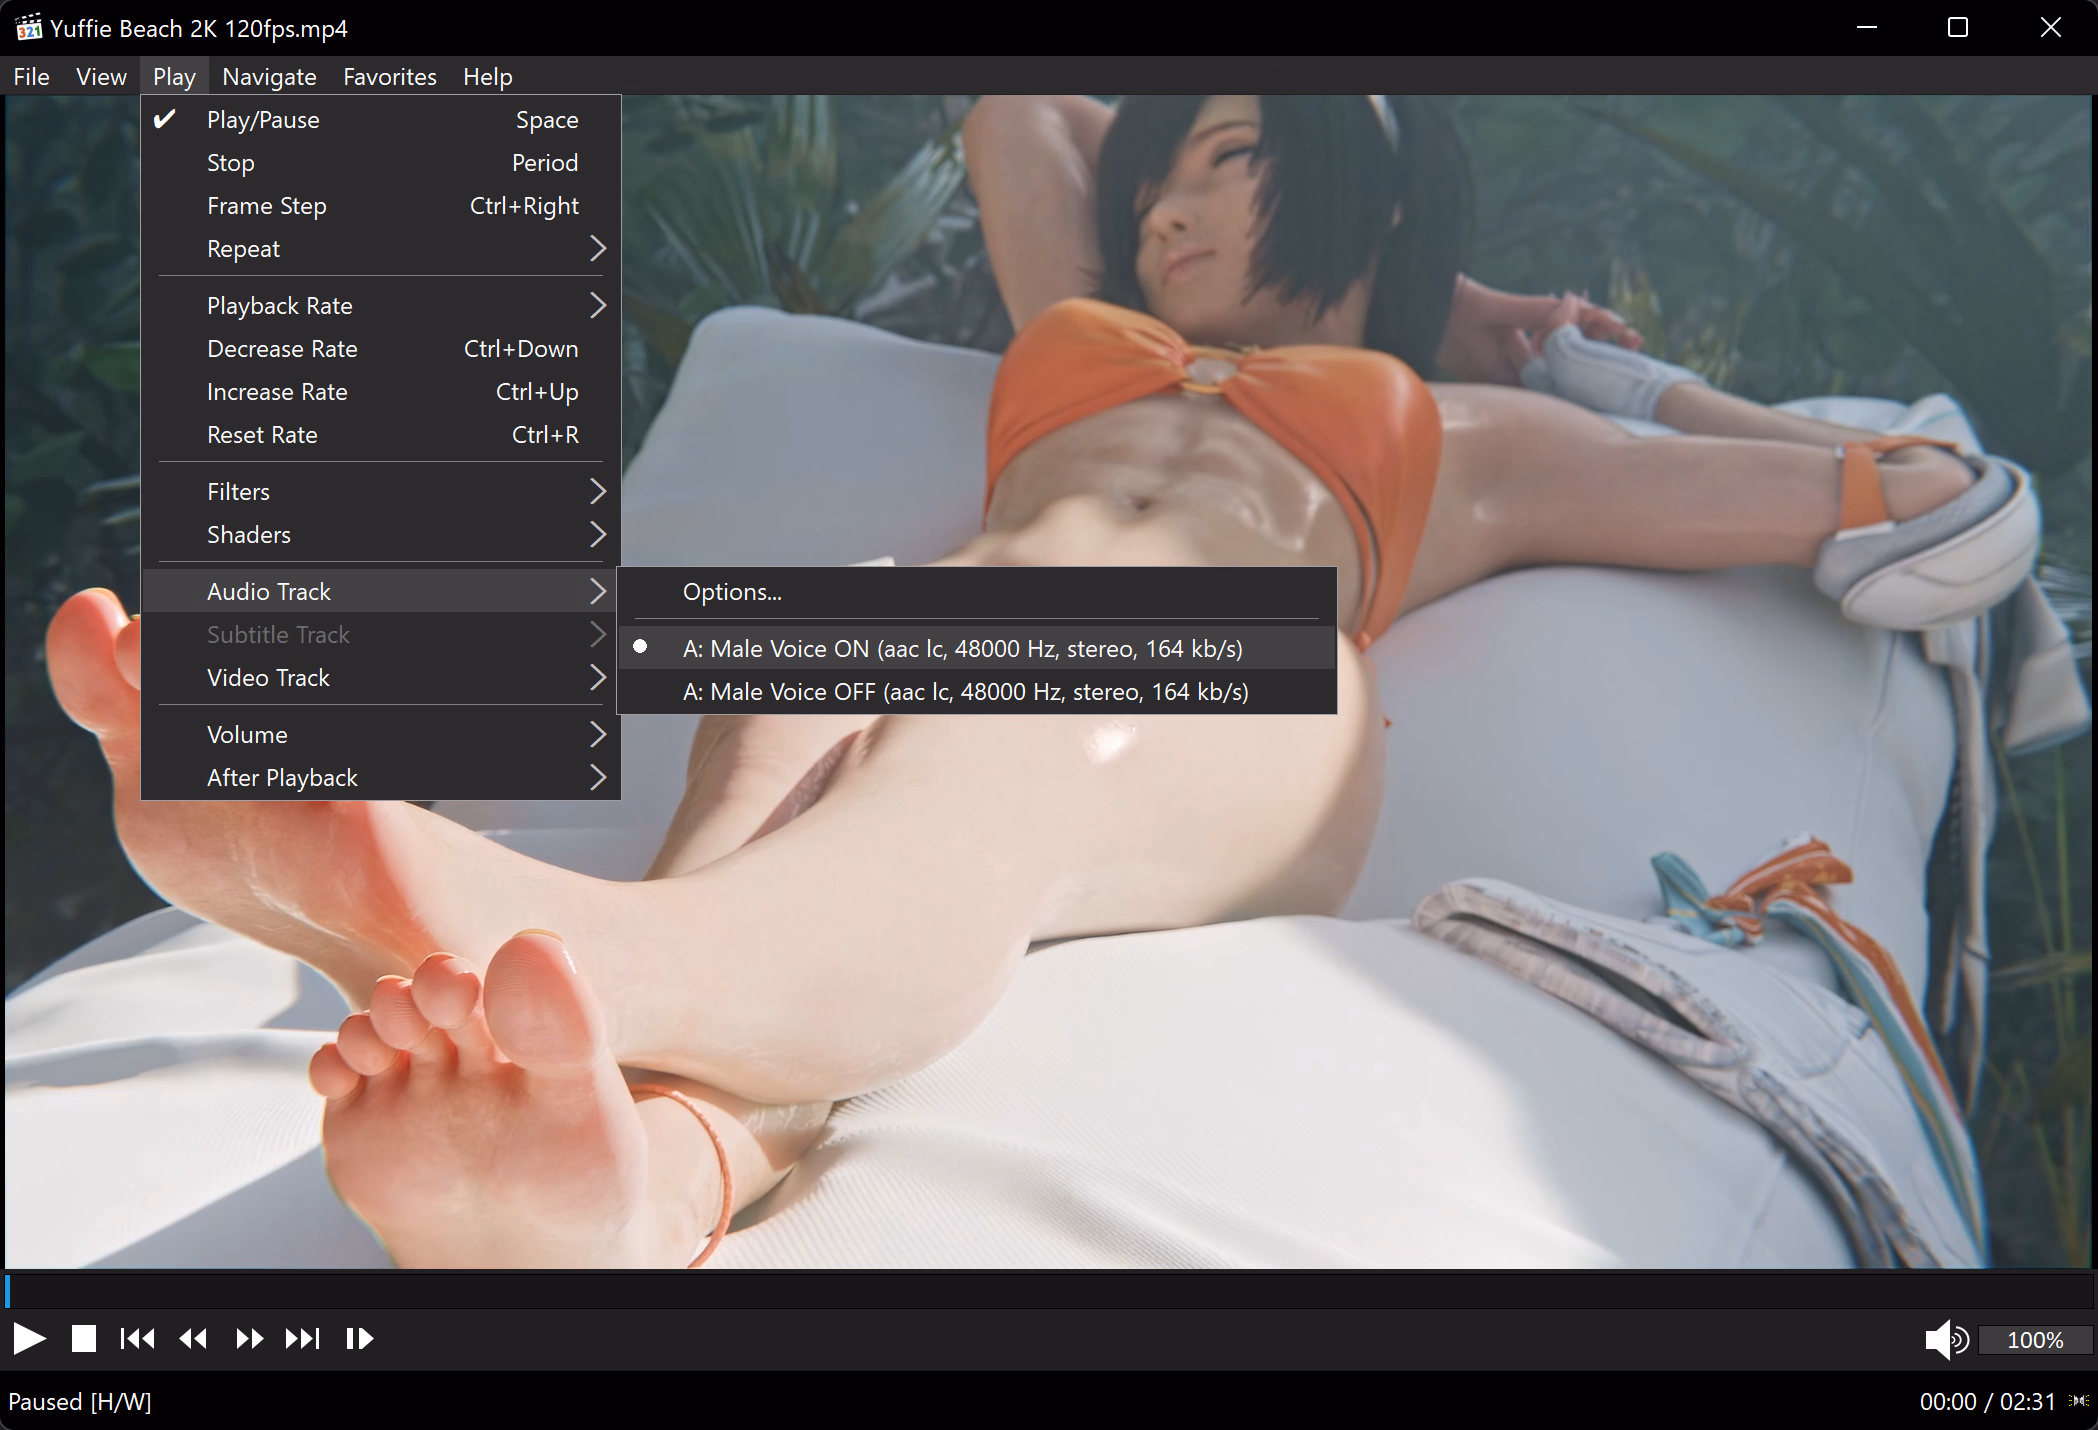
Task: Open the Favorites menu
Action: pyautogui.click(x=390, y=77)
